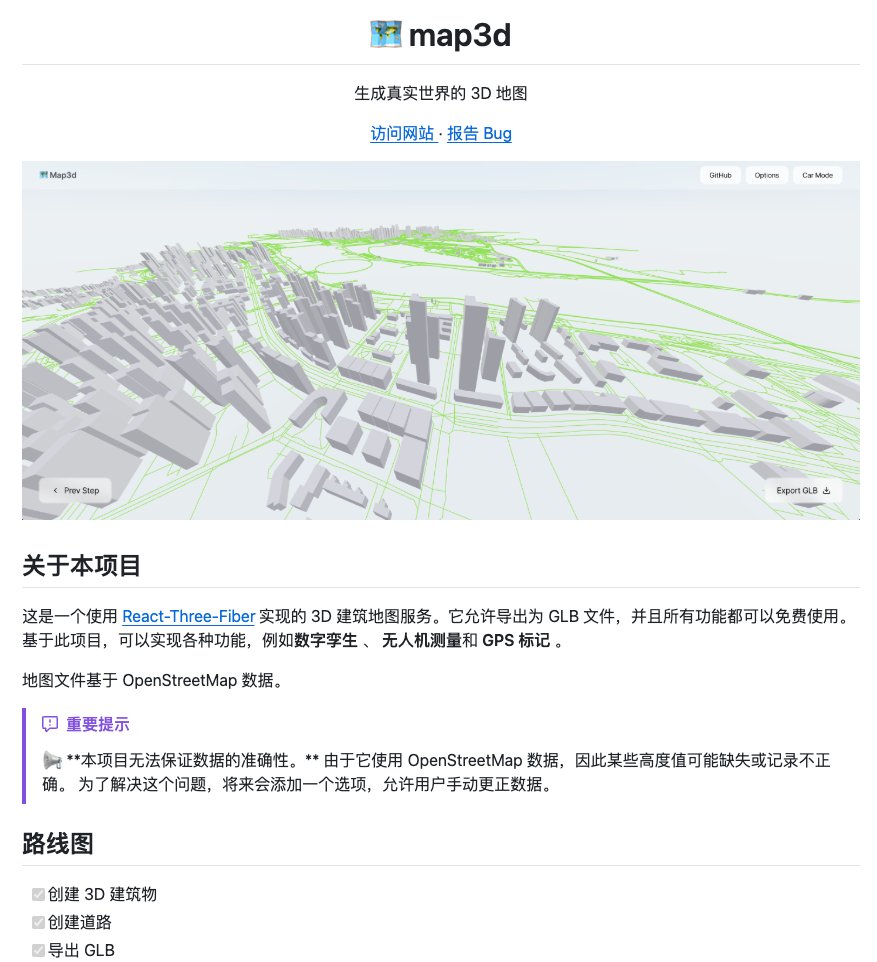877x962 pixels.
Task: Click the 导出 GLB list item text
Action: pos(81,950)
